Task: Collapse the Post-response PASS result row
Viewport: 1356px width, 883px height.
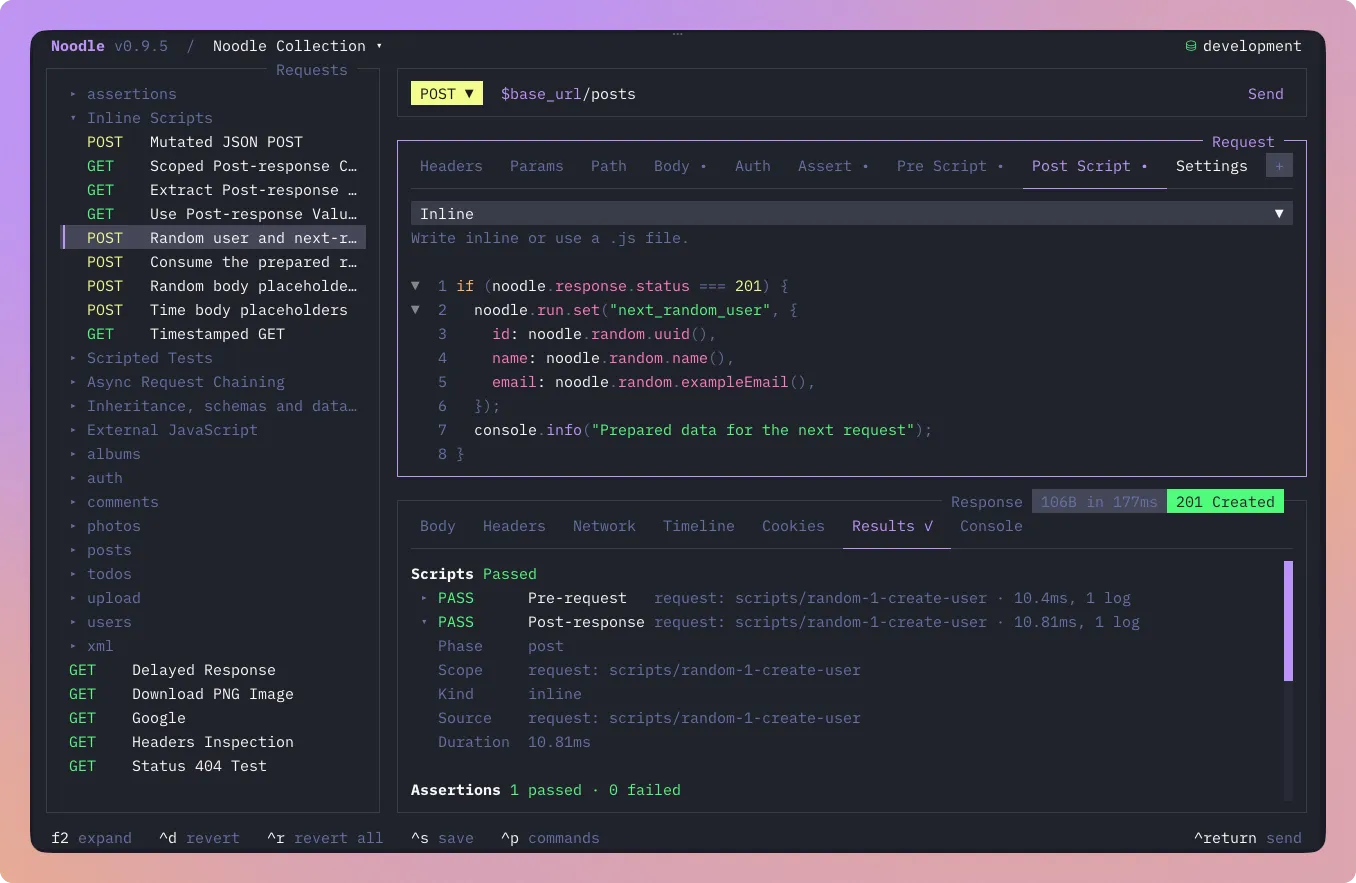Action: click(x=424, y=622)
